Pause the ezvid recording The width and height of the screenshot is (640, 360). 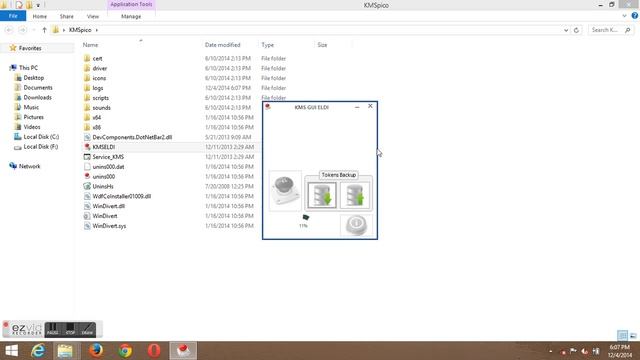point(52,329)
